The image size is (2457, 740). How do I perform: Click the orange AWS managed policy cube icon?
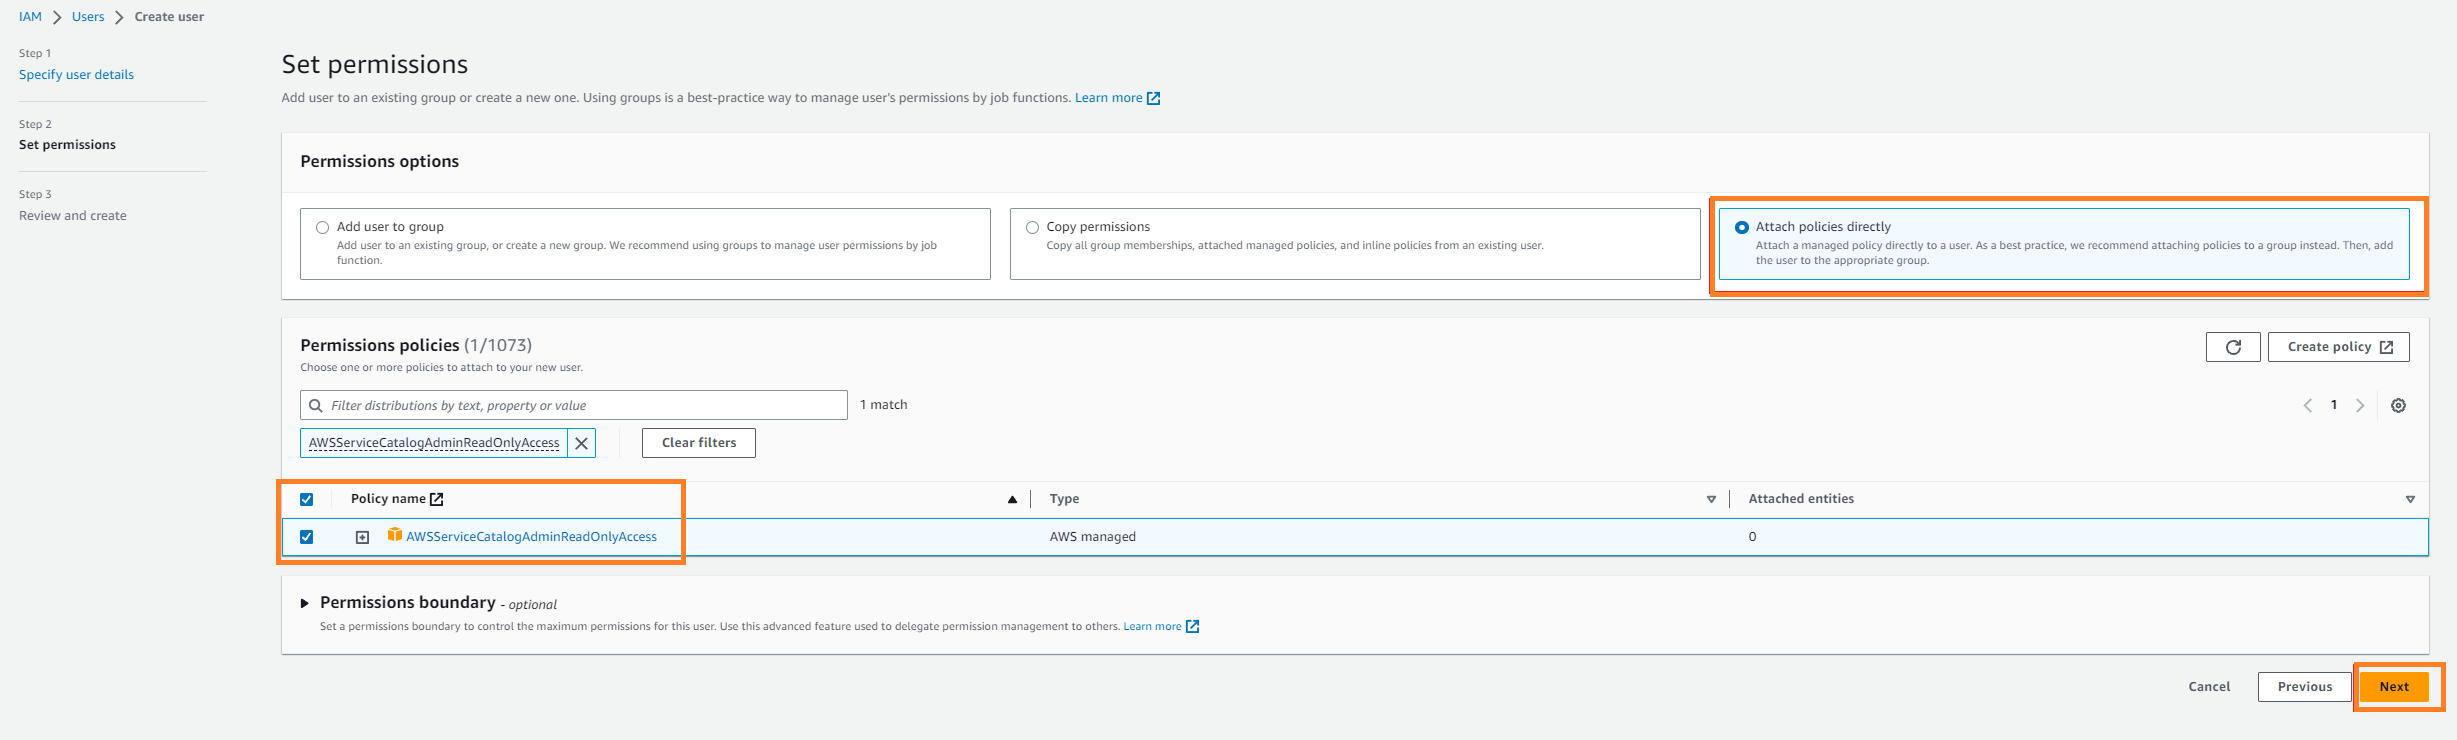pyautogui.click(x=395, y=535)
